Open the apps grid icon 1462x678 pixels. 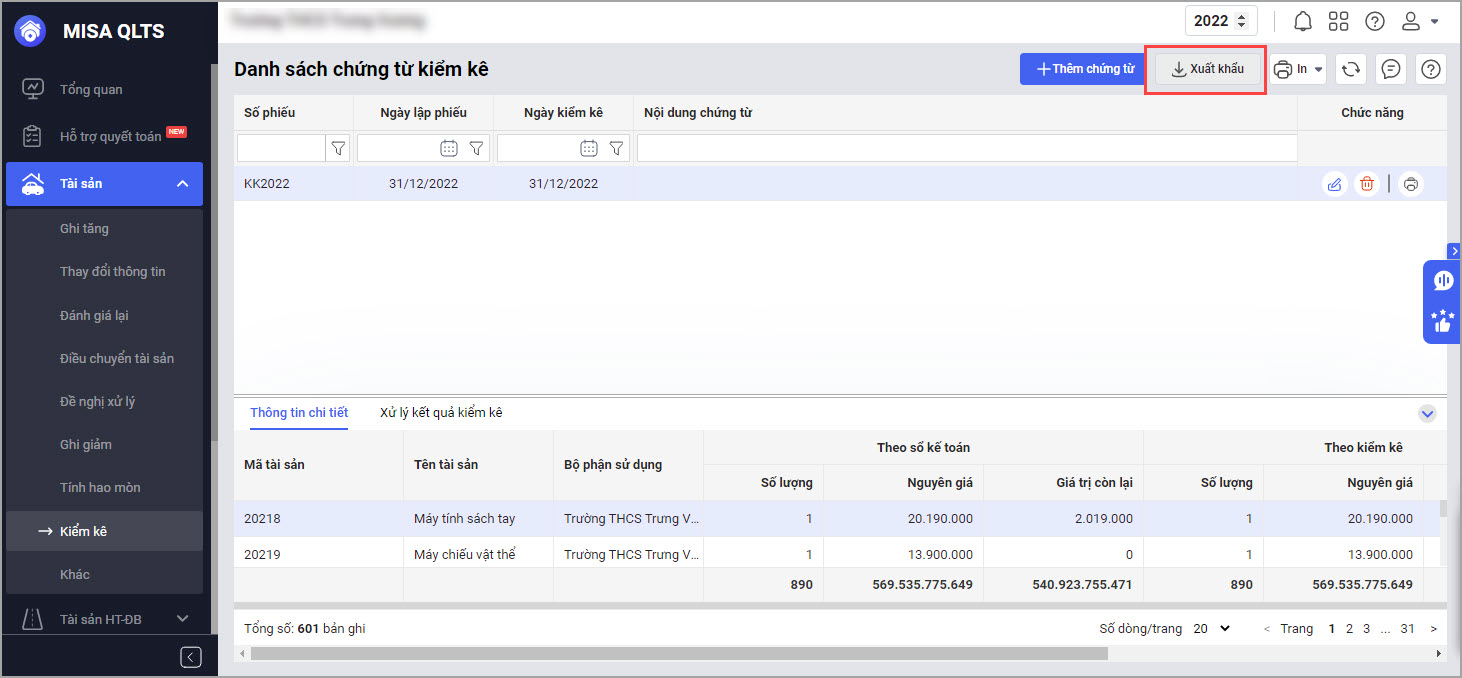pos(1338,21)
